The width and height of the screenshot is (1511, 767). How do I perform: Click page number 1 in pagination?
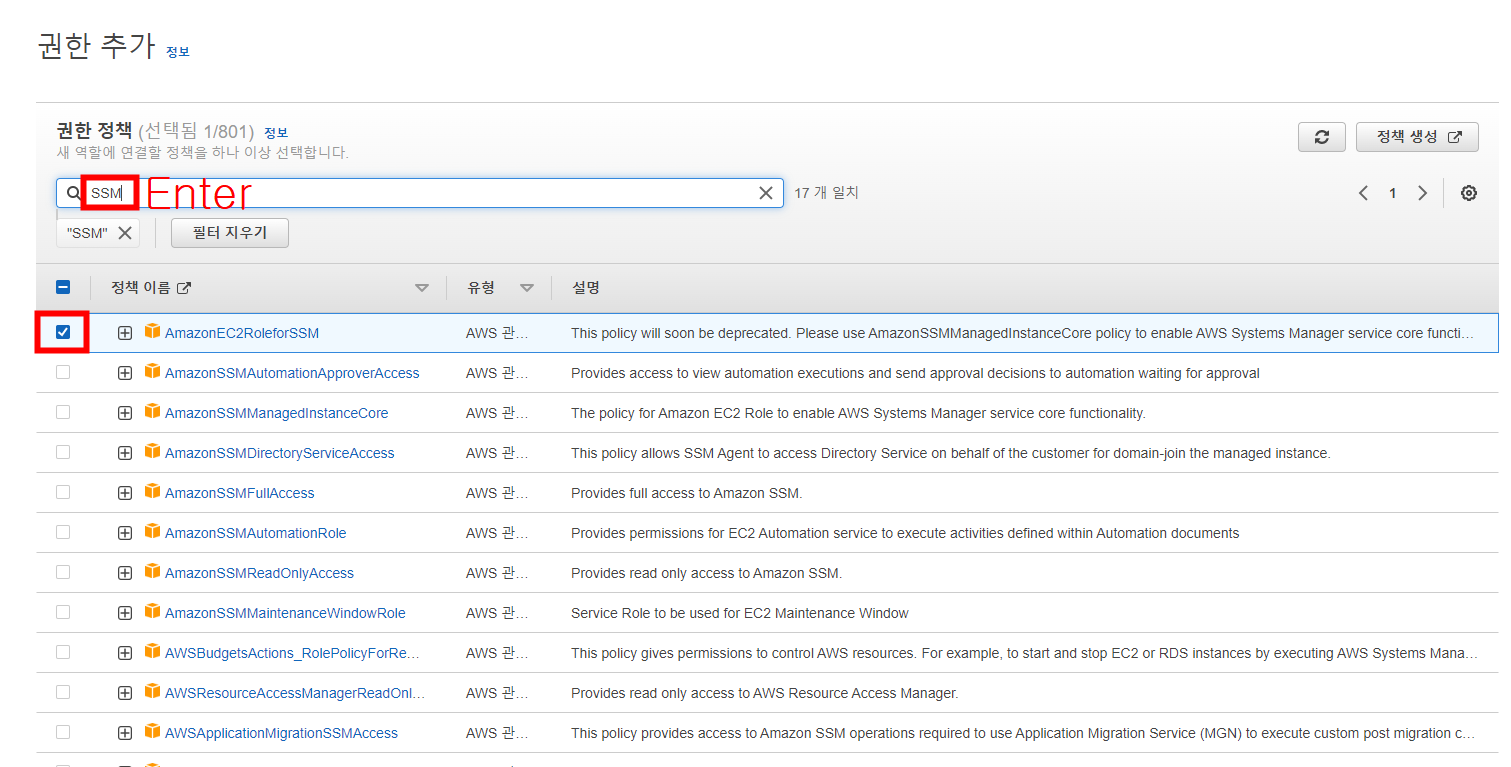pyautogui.click(x=1392, y=193)
